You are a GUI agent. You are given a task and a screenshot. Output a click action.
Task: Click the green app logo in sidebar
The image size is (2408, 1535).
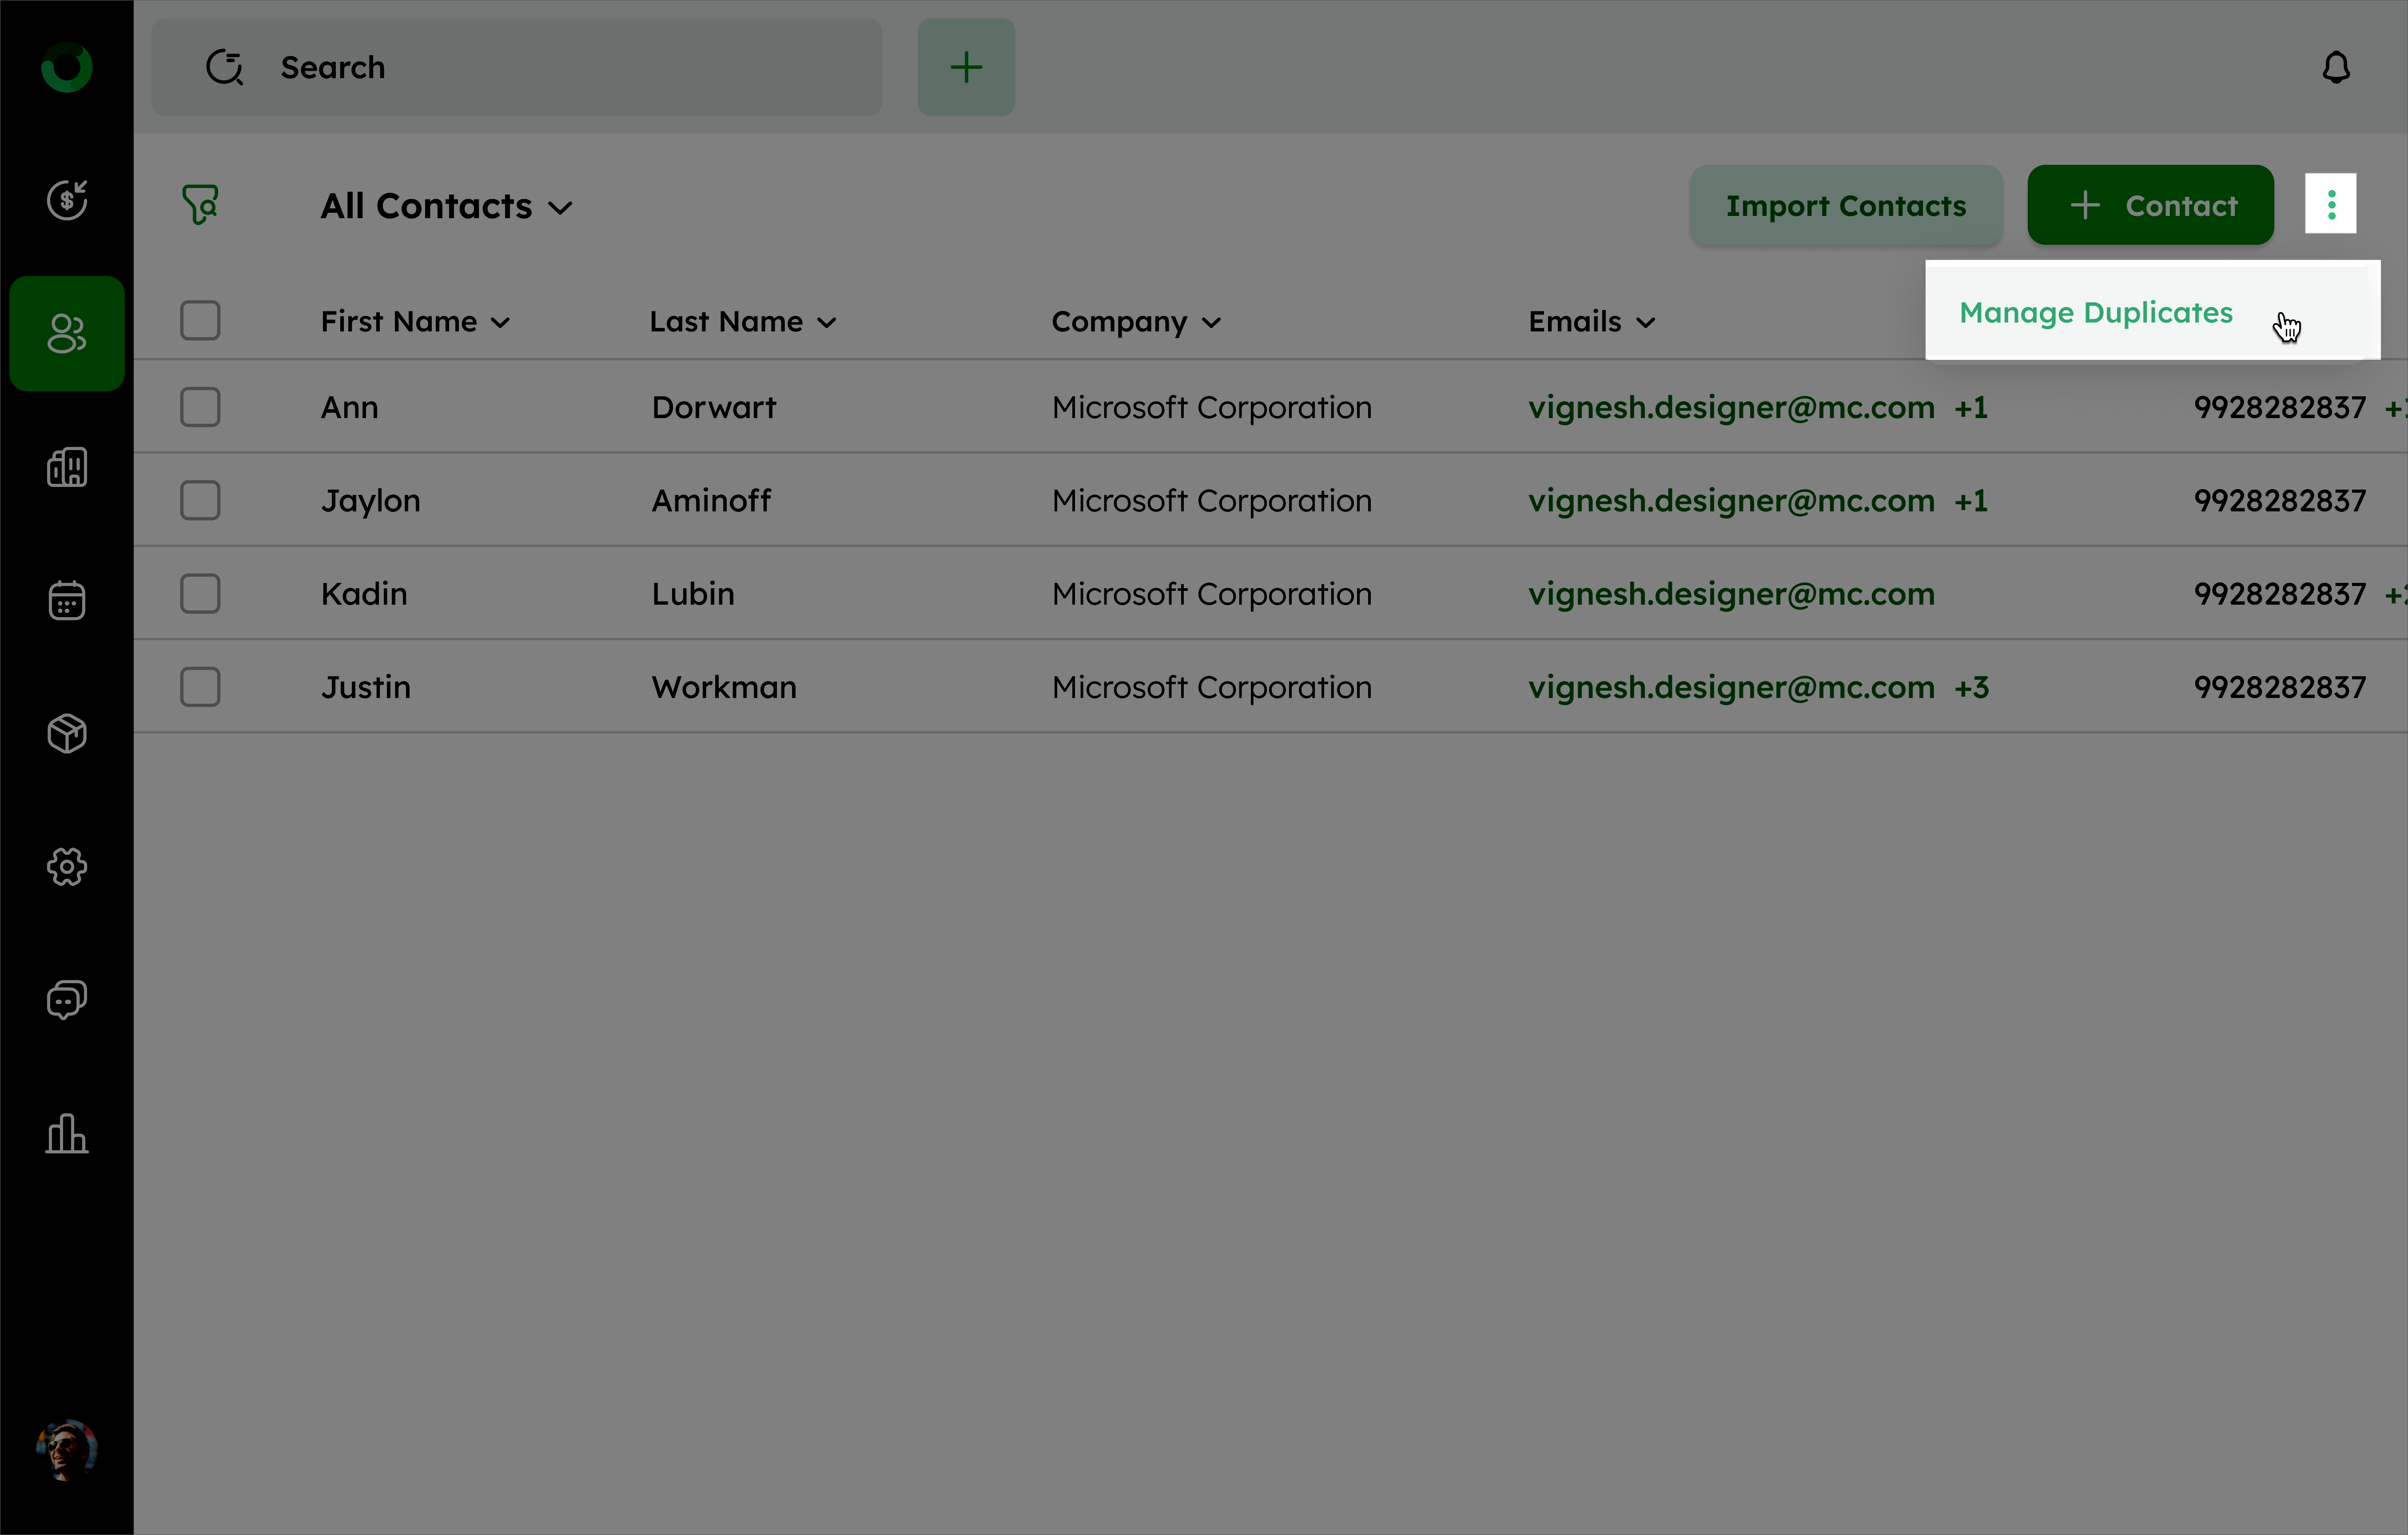click(66, 68)
